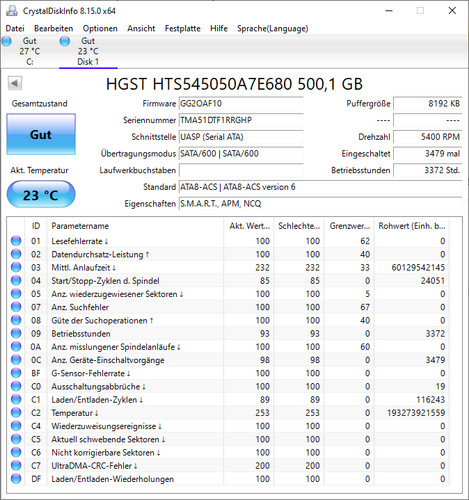Click raw value 24051 for spindle cycles

433,281
